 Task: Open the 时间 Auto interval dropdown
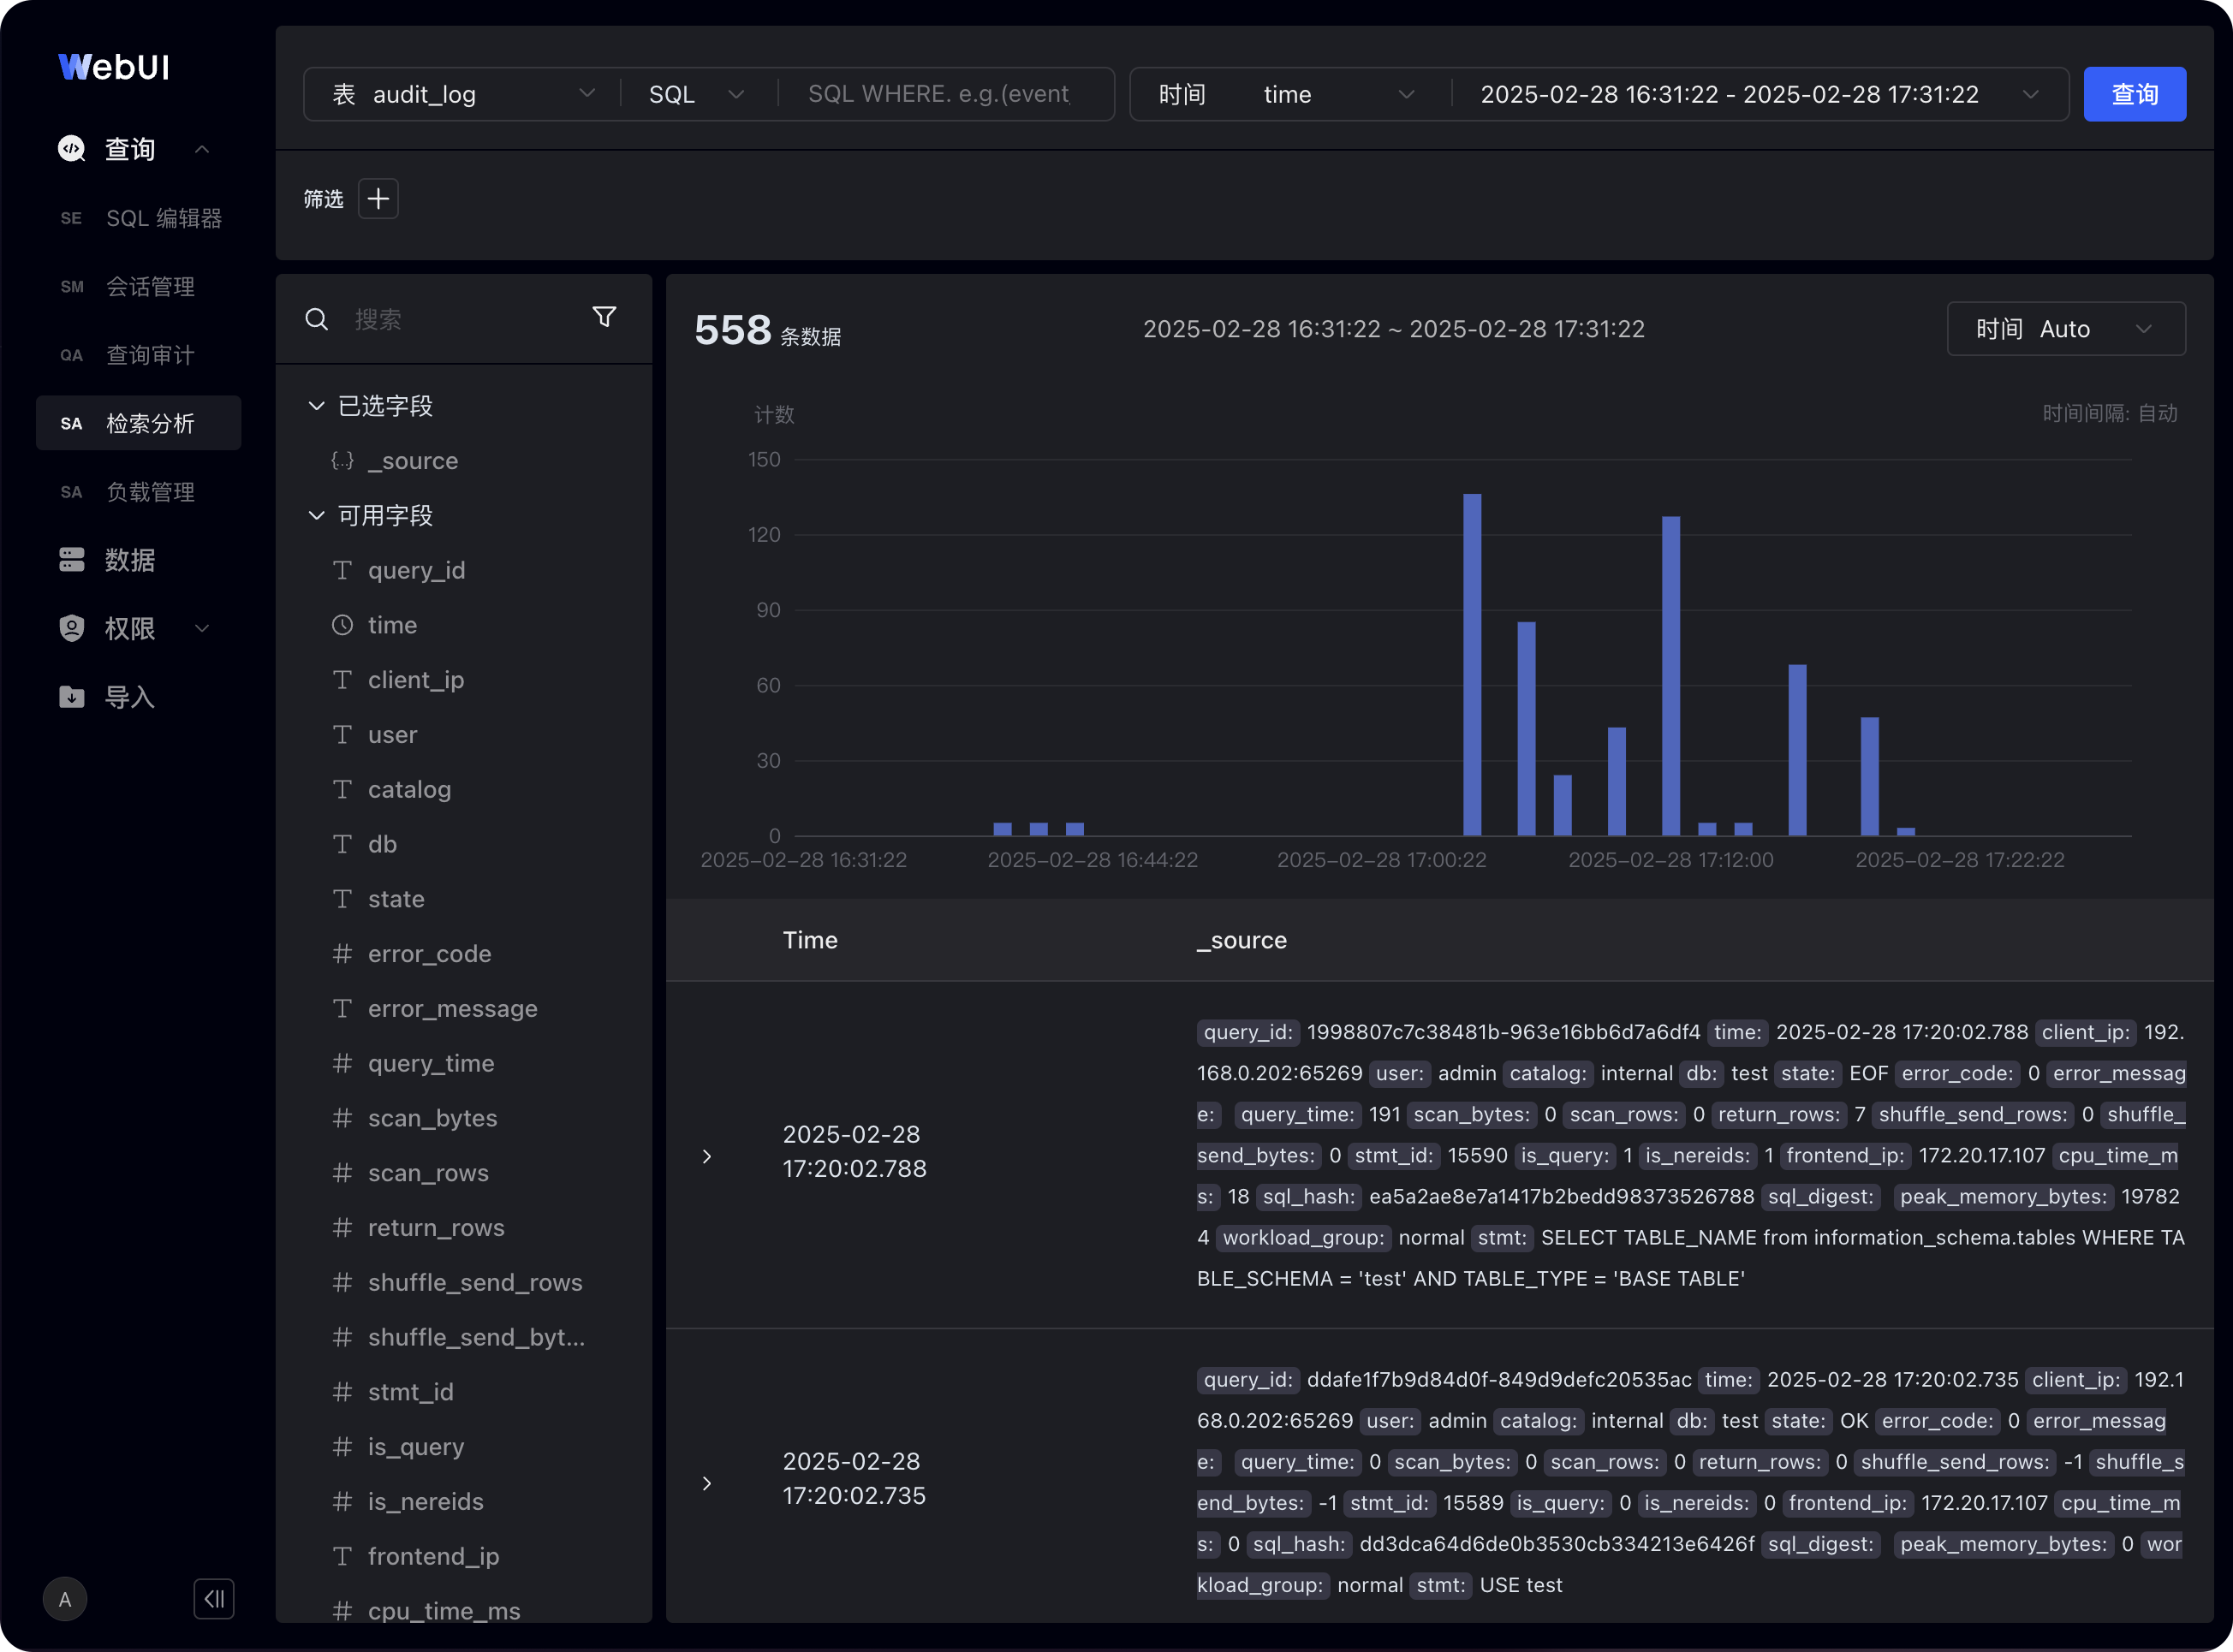click(x=2066, y=329)
